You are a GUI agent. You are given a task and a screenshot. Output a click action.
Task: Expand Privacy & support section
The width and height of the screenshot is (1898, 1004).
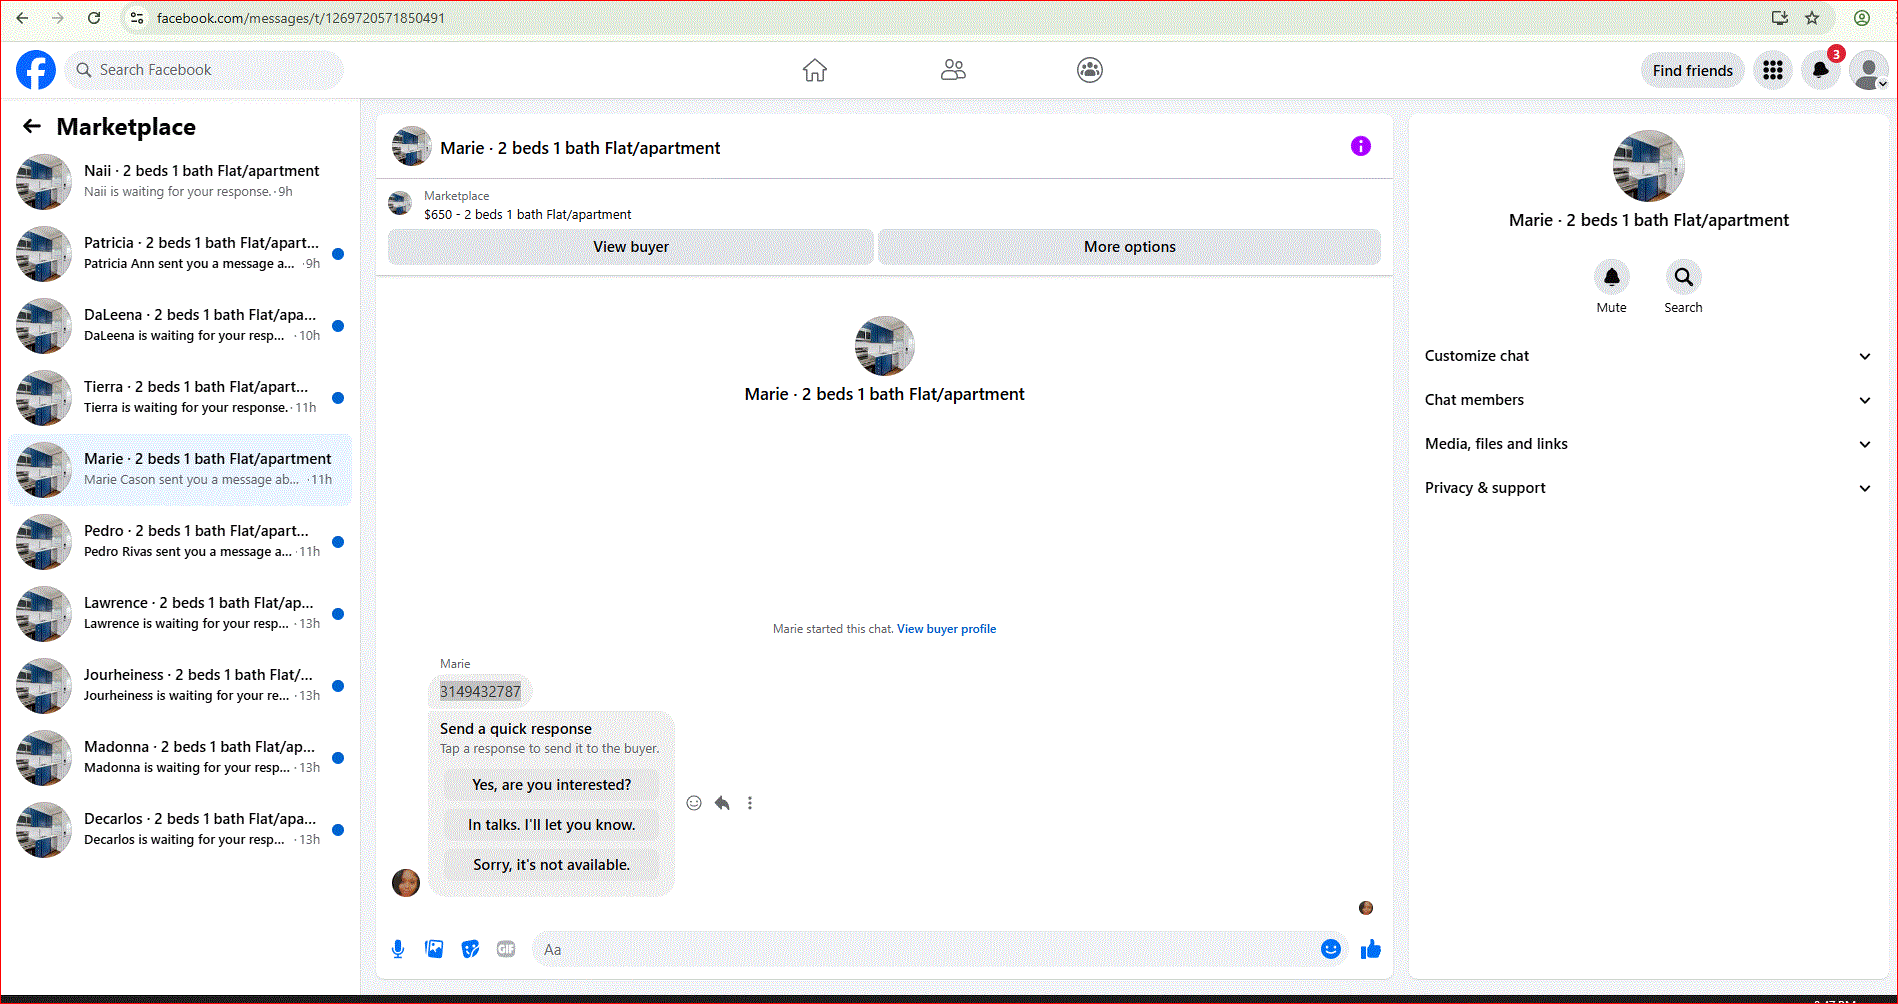(x=1648, y=488)
